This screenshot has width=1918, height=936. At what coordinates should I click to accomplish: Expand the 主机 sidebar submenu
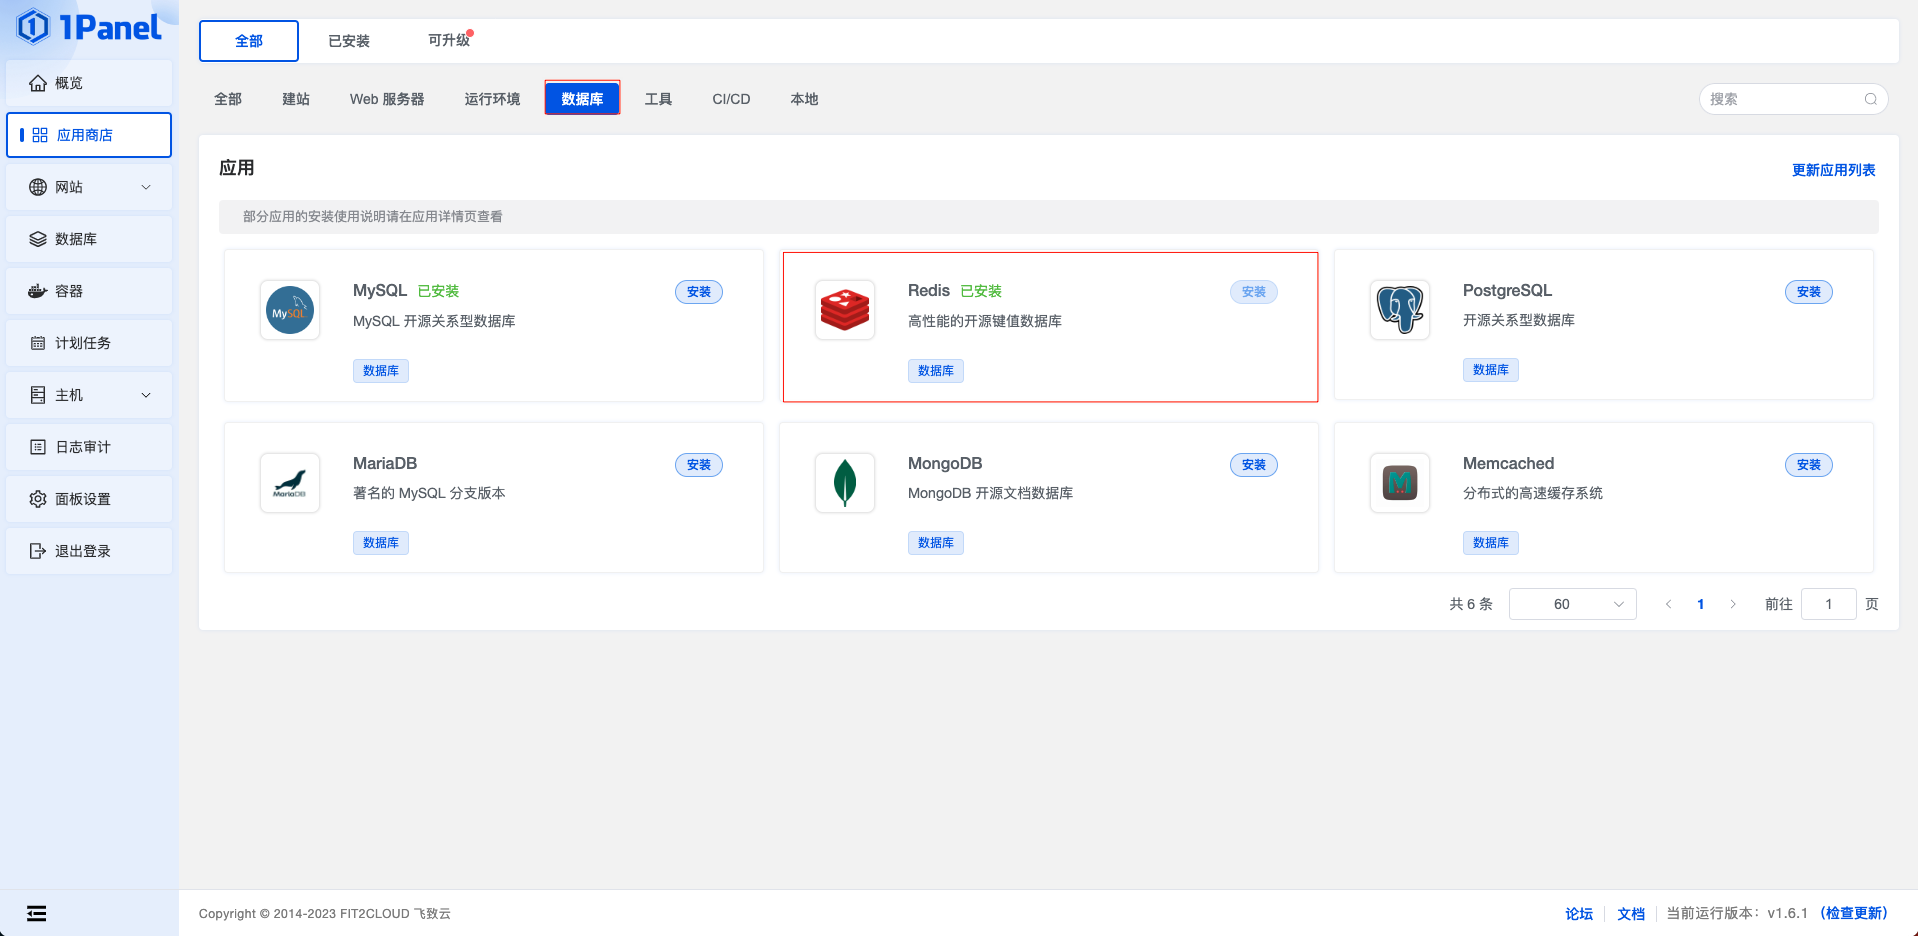pyautogui.click(x=146, y=395)
